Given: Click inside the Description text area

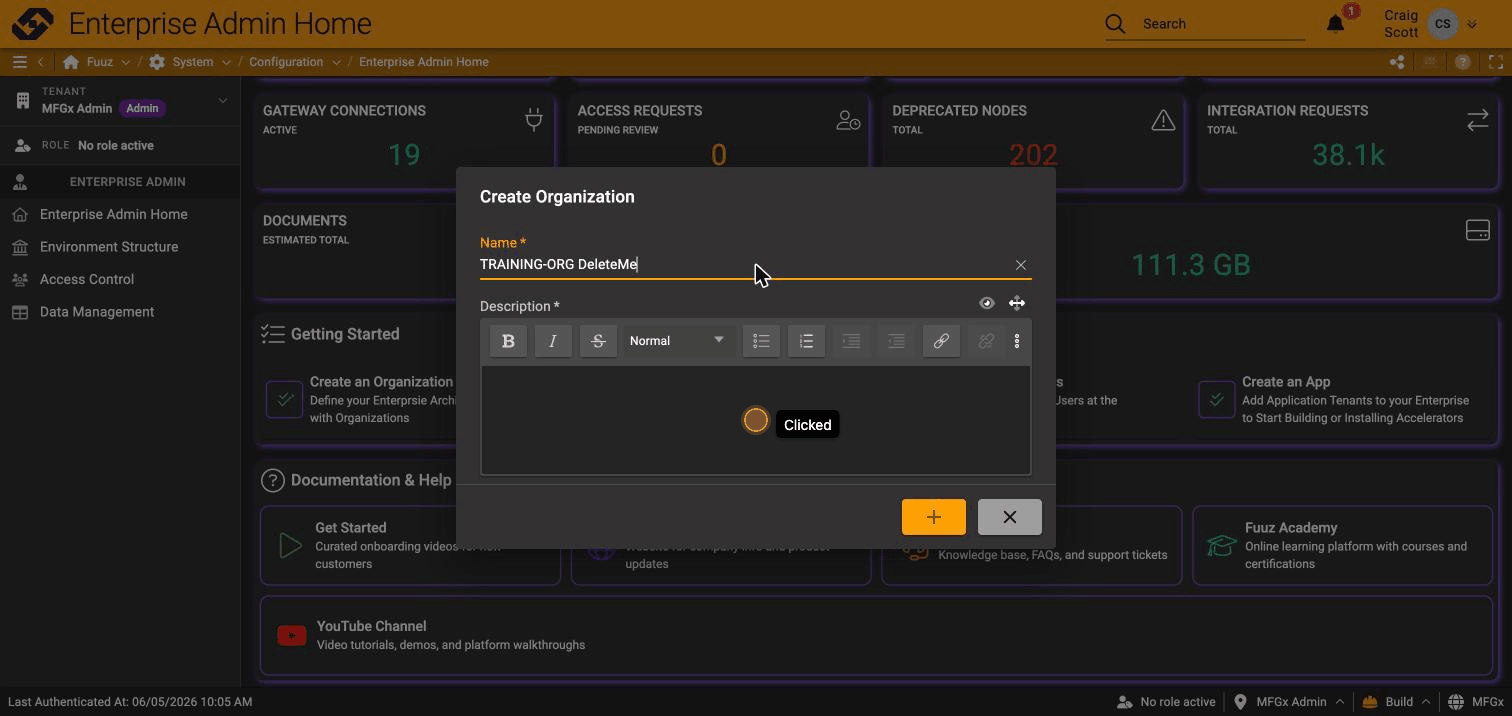Looking at the screenshot, I should tap(756, 420).
